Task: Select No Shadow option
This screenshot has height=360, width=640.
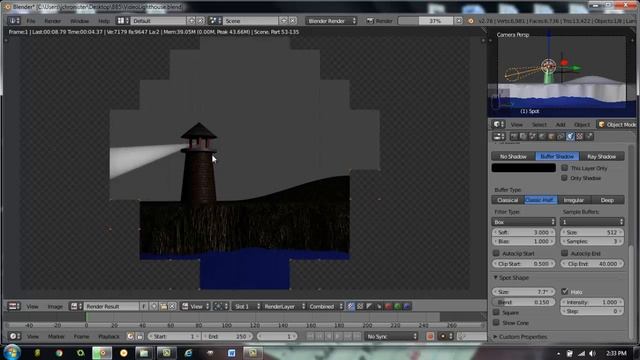Action: 513,156
